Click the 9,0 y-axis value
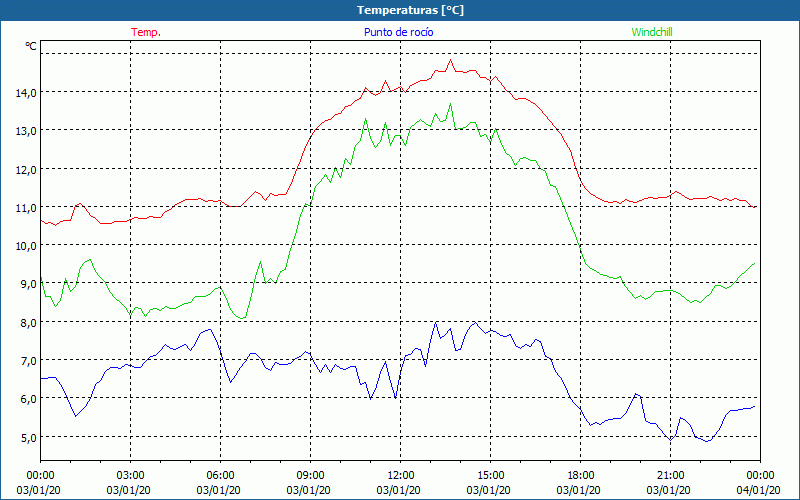800x500 pixels. [x=29, y=284]
